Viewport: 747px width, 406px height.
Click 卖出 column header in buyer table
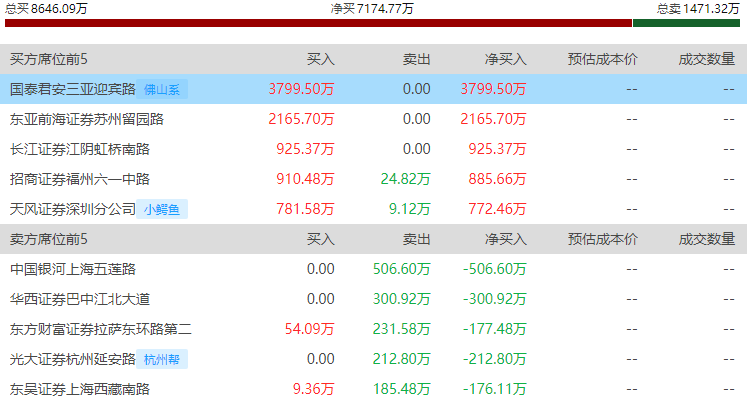416,59
